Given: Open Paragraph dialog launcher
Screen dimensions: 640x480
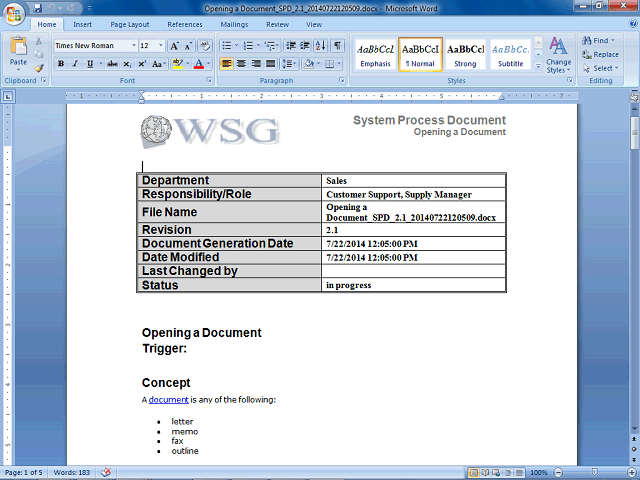Looking at the screenshot, I should click(x=342, y=80).
